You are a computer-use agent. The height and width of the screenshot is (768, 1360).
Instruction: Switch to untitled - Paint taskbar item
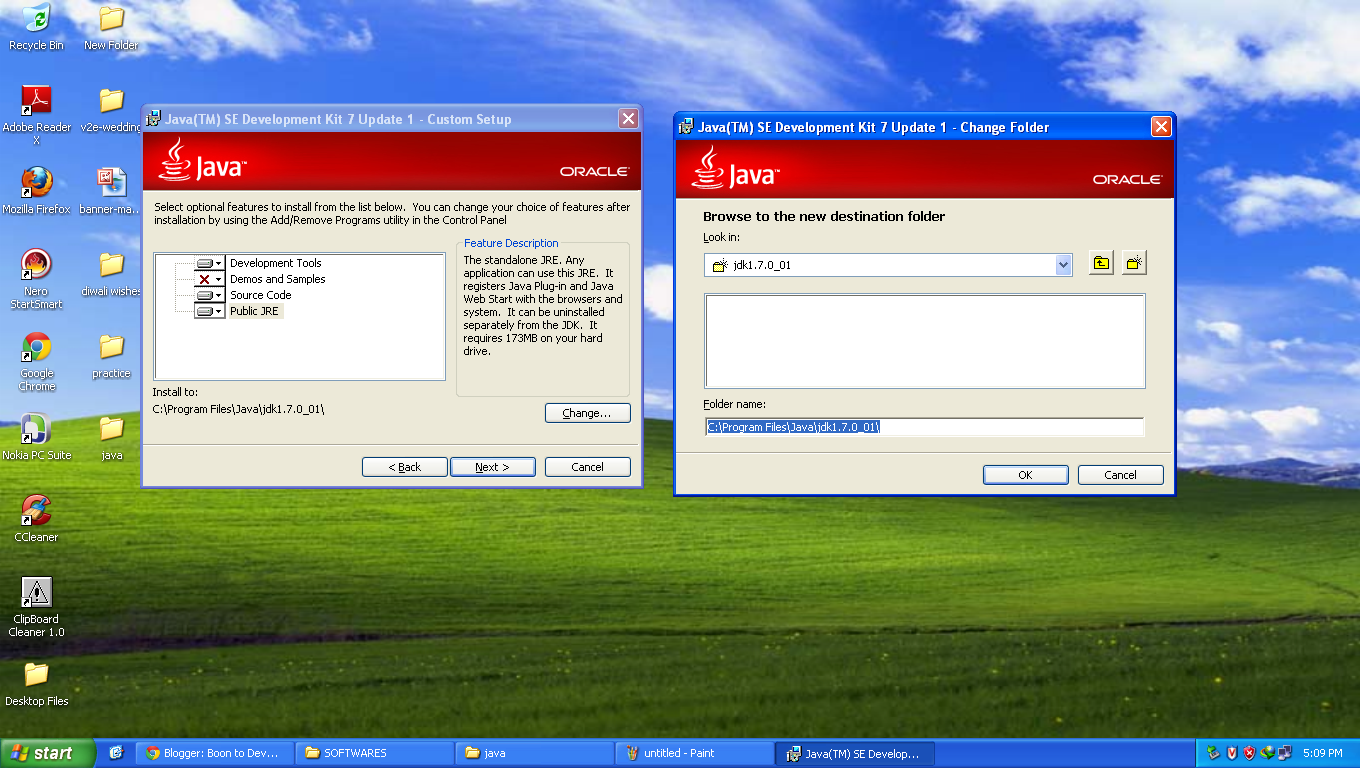(695, 753)
